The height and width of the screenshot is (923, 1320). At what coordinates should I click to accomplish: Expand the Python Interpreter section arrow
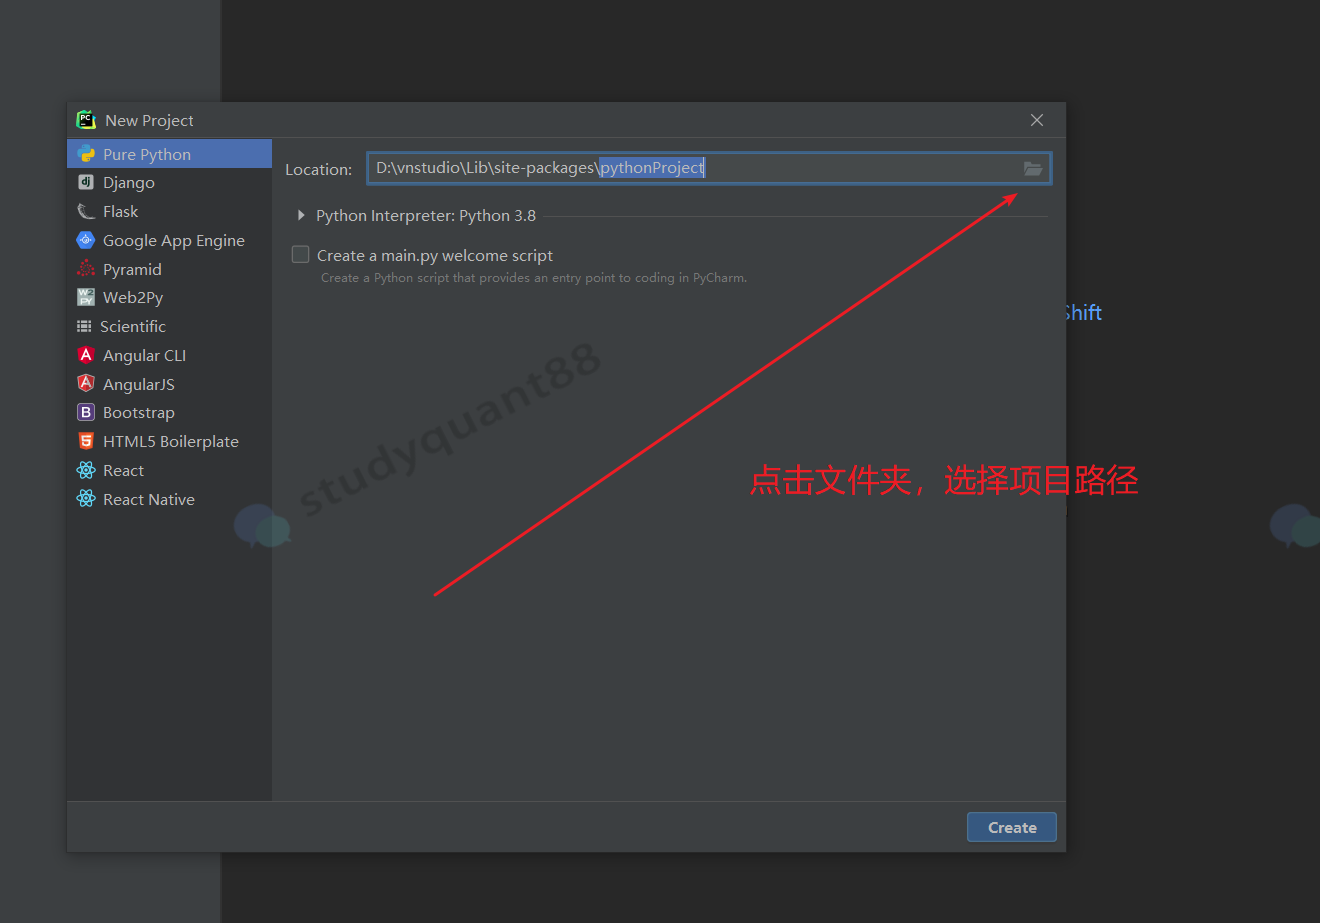pyautogui.click(x=301, y=215)
